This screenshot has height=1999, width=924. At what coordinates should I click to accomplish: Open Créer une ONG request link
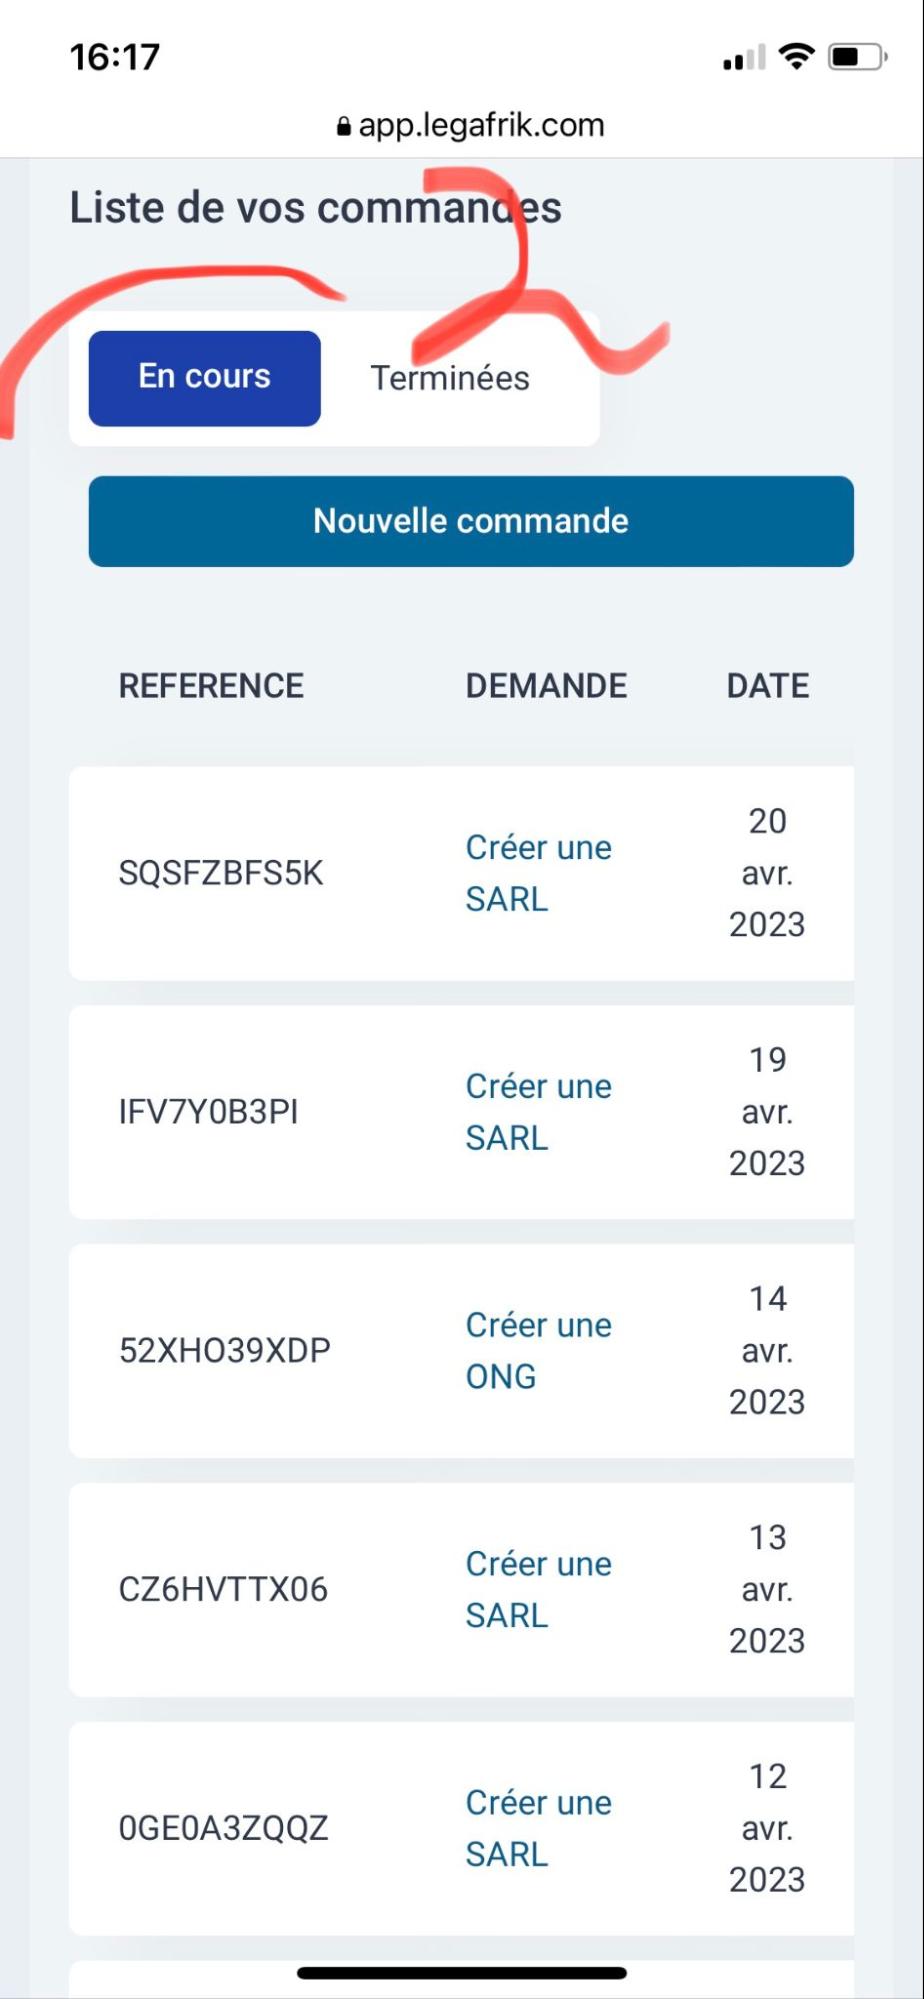(539, 1351)
